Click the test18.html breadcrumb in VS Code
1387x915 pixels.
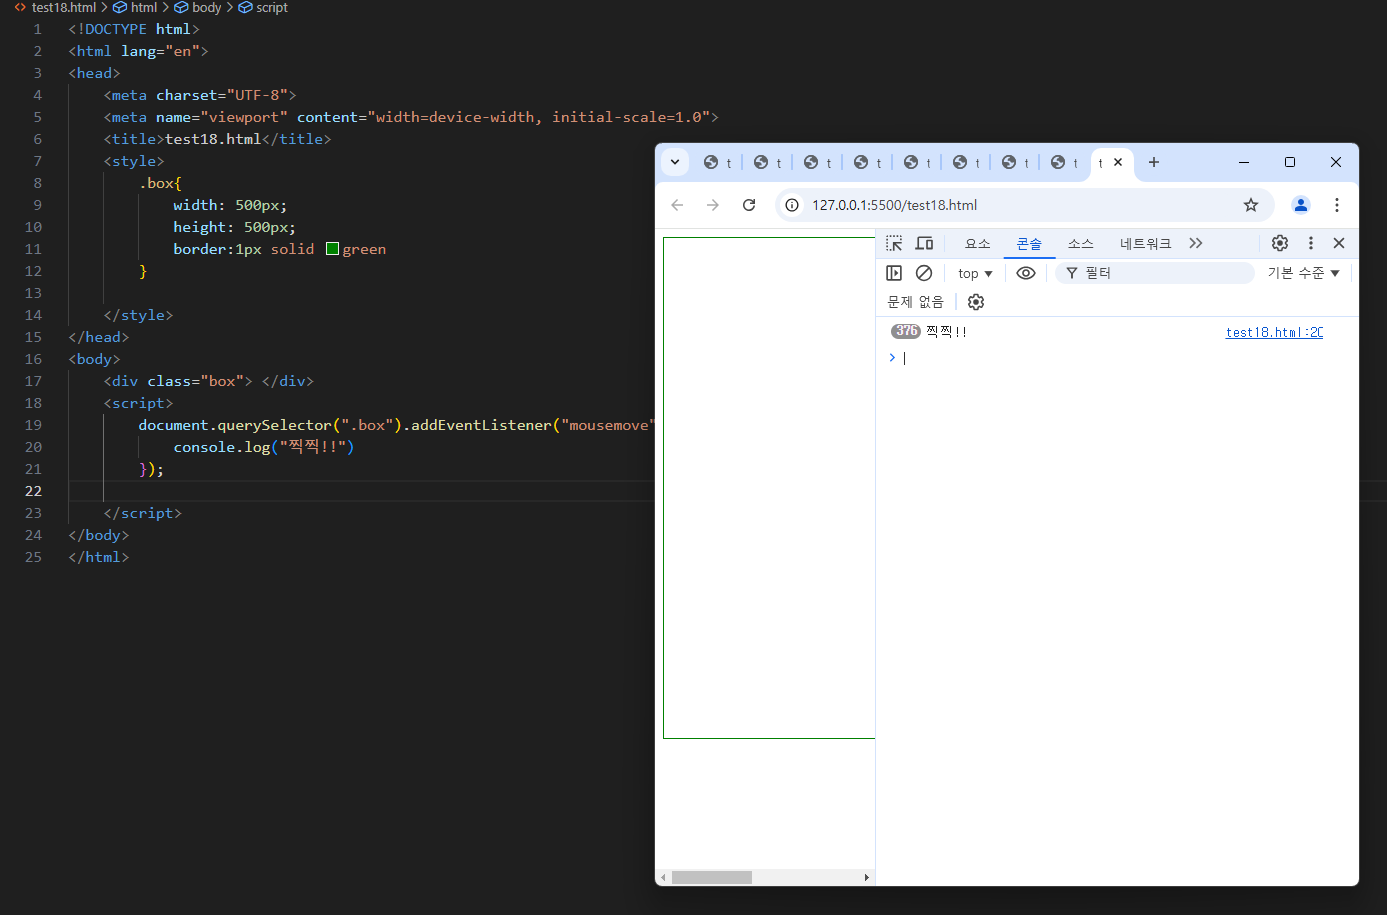(56, 7)
